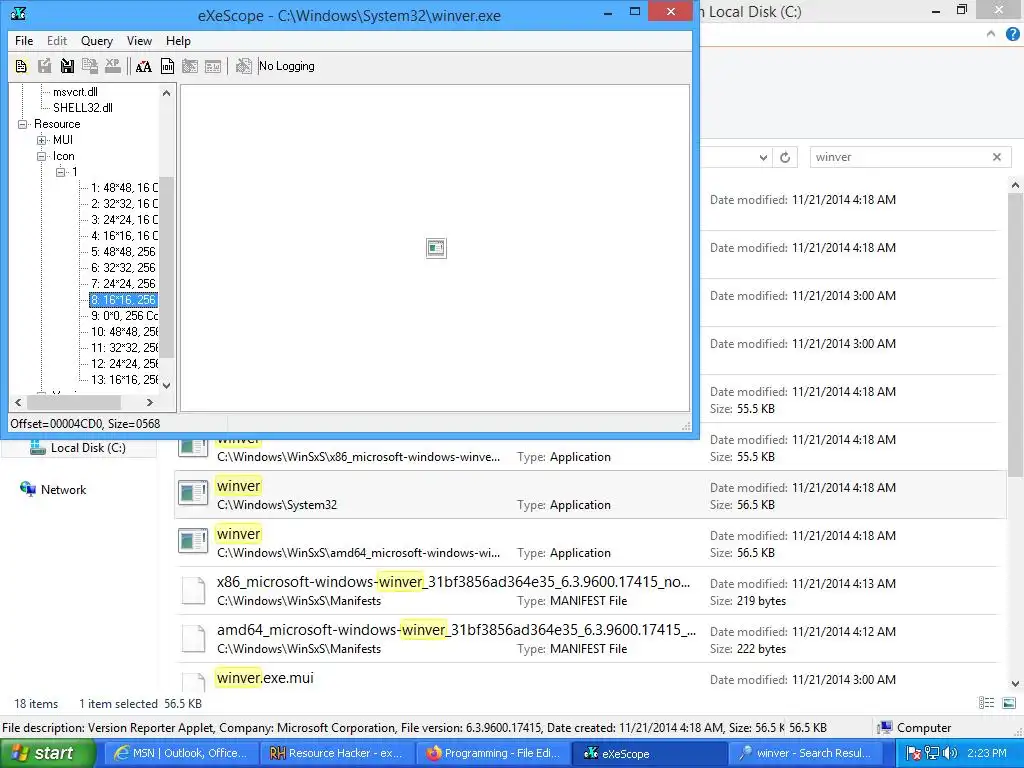Click the amd64 manifest file icon
Screen dimensions: 1024x768
point(193,637)
